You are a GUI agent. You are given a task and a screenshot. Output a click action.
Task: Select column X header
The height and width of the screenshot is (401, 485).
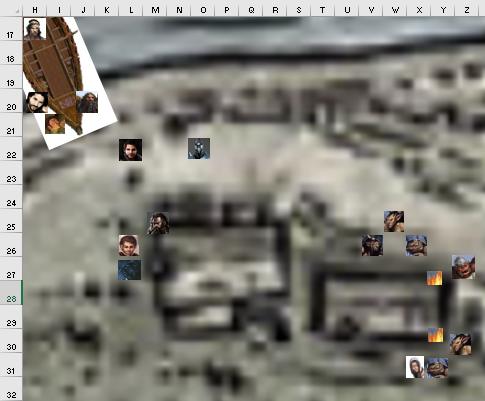point(419,10)
